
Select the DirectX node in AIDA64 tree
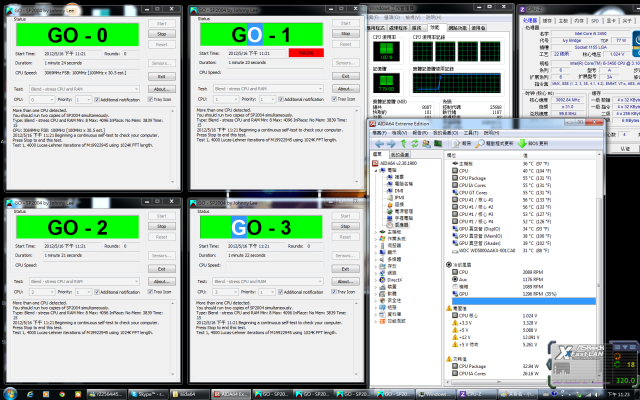(394, 280)
